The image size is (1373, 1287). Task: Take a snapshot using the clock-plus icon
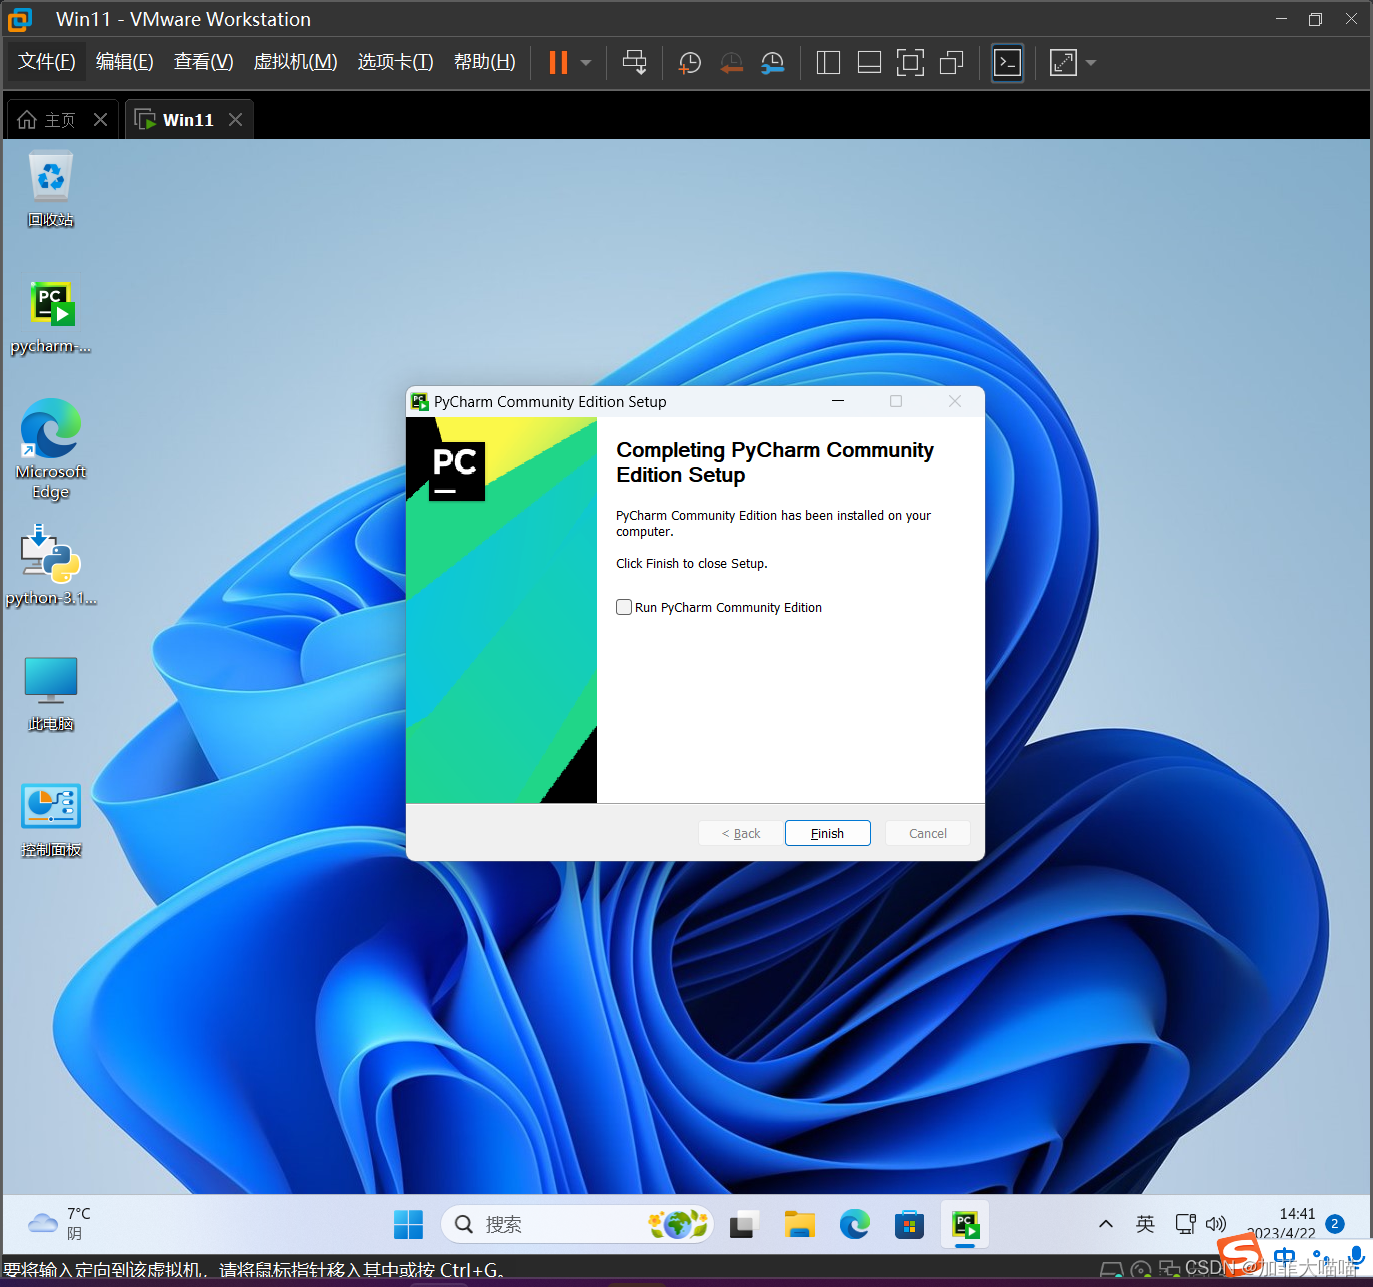click(690, 63)
